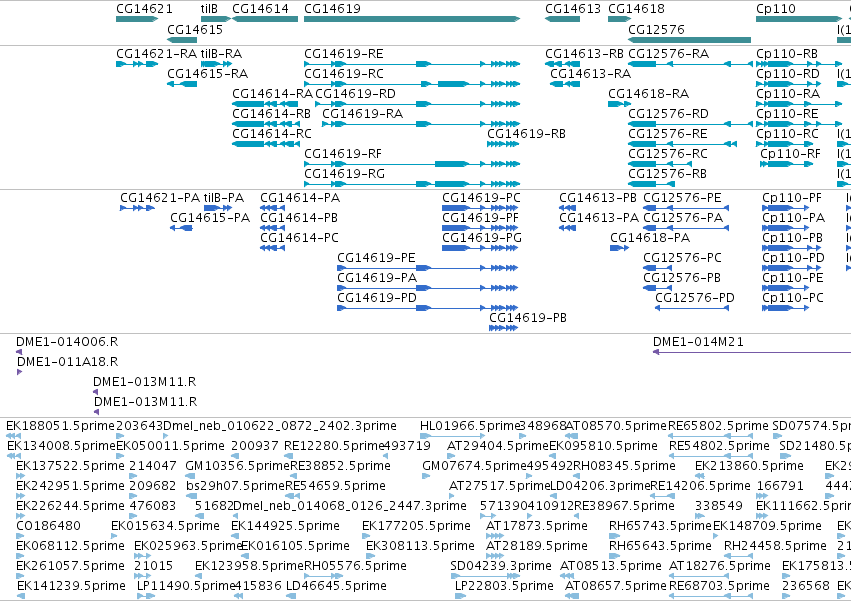Viewport: 851px width, 601px height.
Task: Click transcript CG14619-RG
Action: pyautogui.click(x=344, y=174)
